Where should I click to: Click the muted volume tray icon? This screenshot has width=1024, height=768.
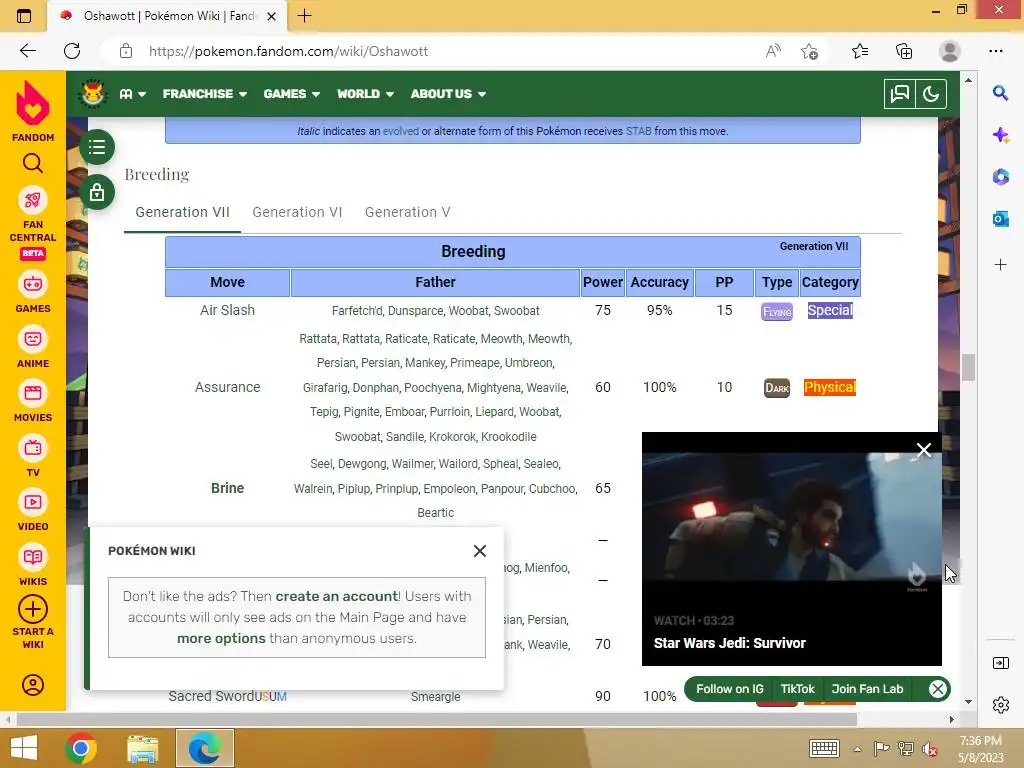point(929,748)
